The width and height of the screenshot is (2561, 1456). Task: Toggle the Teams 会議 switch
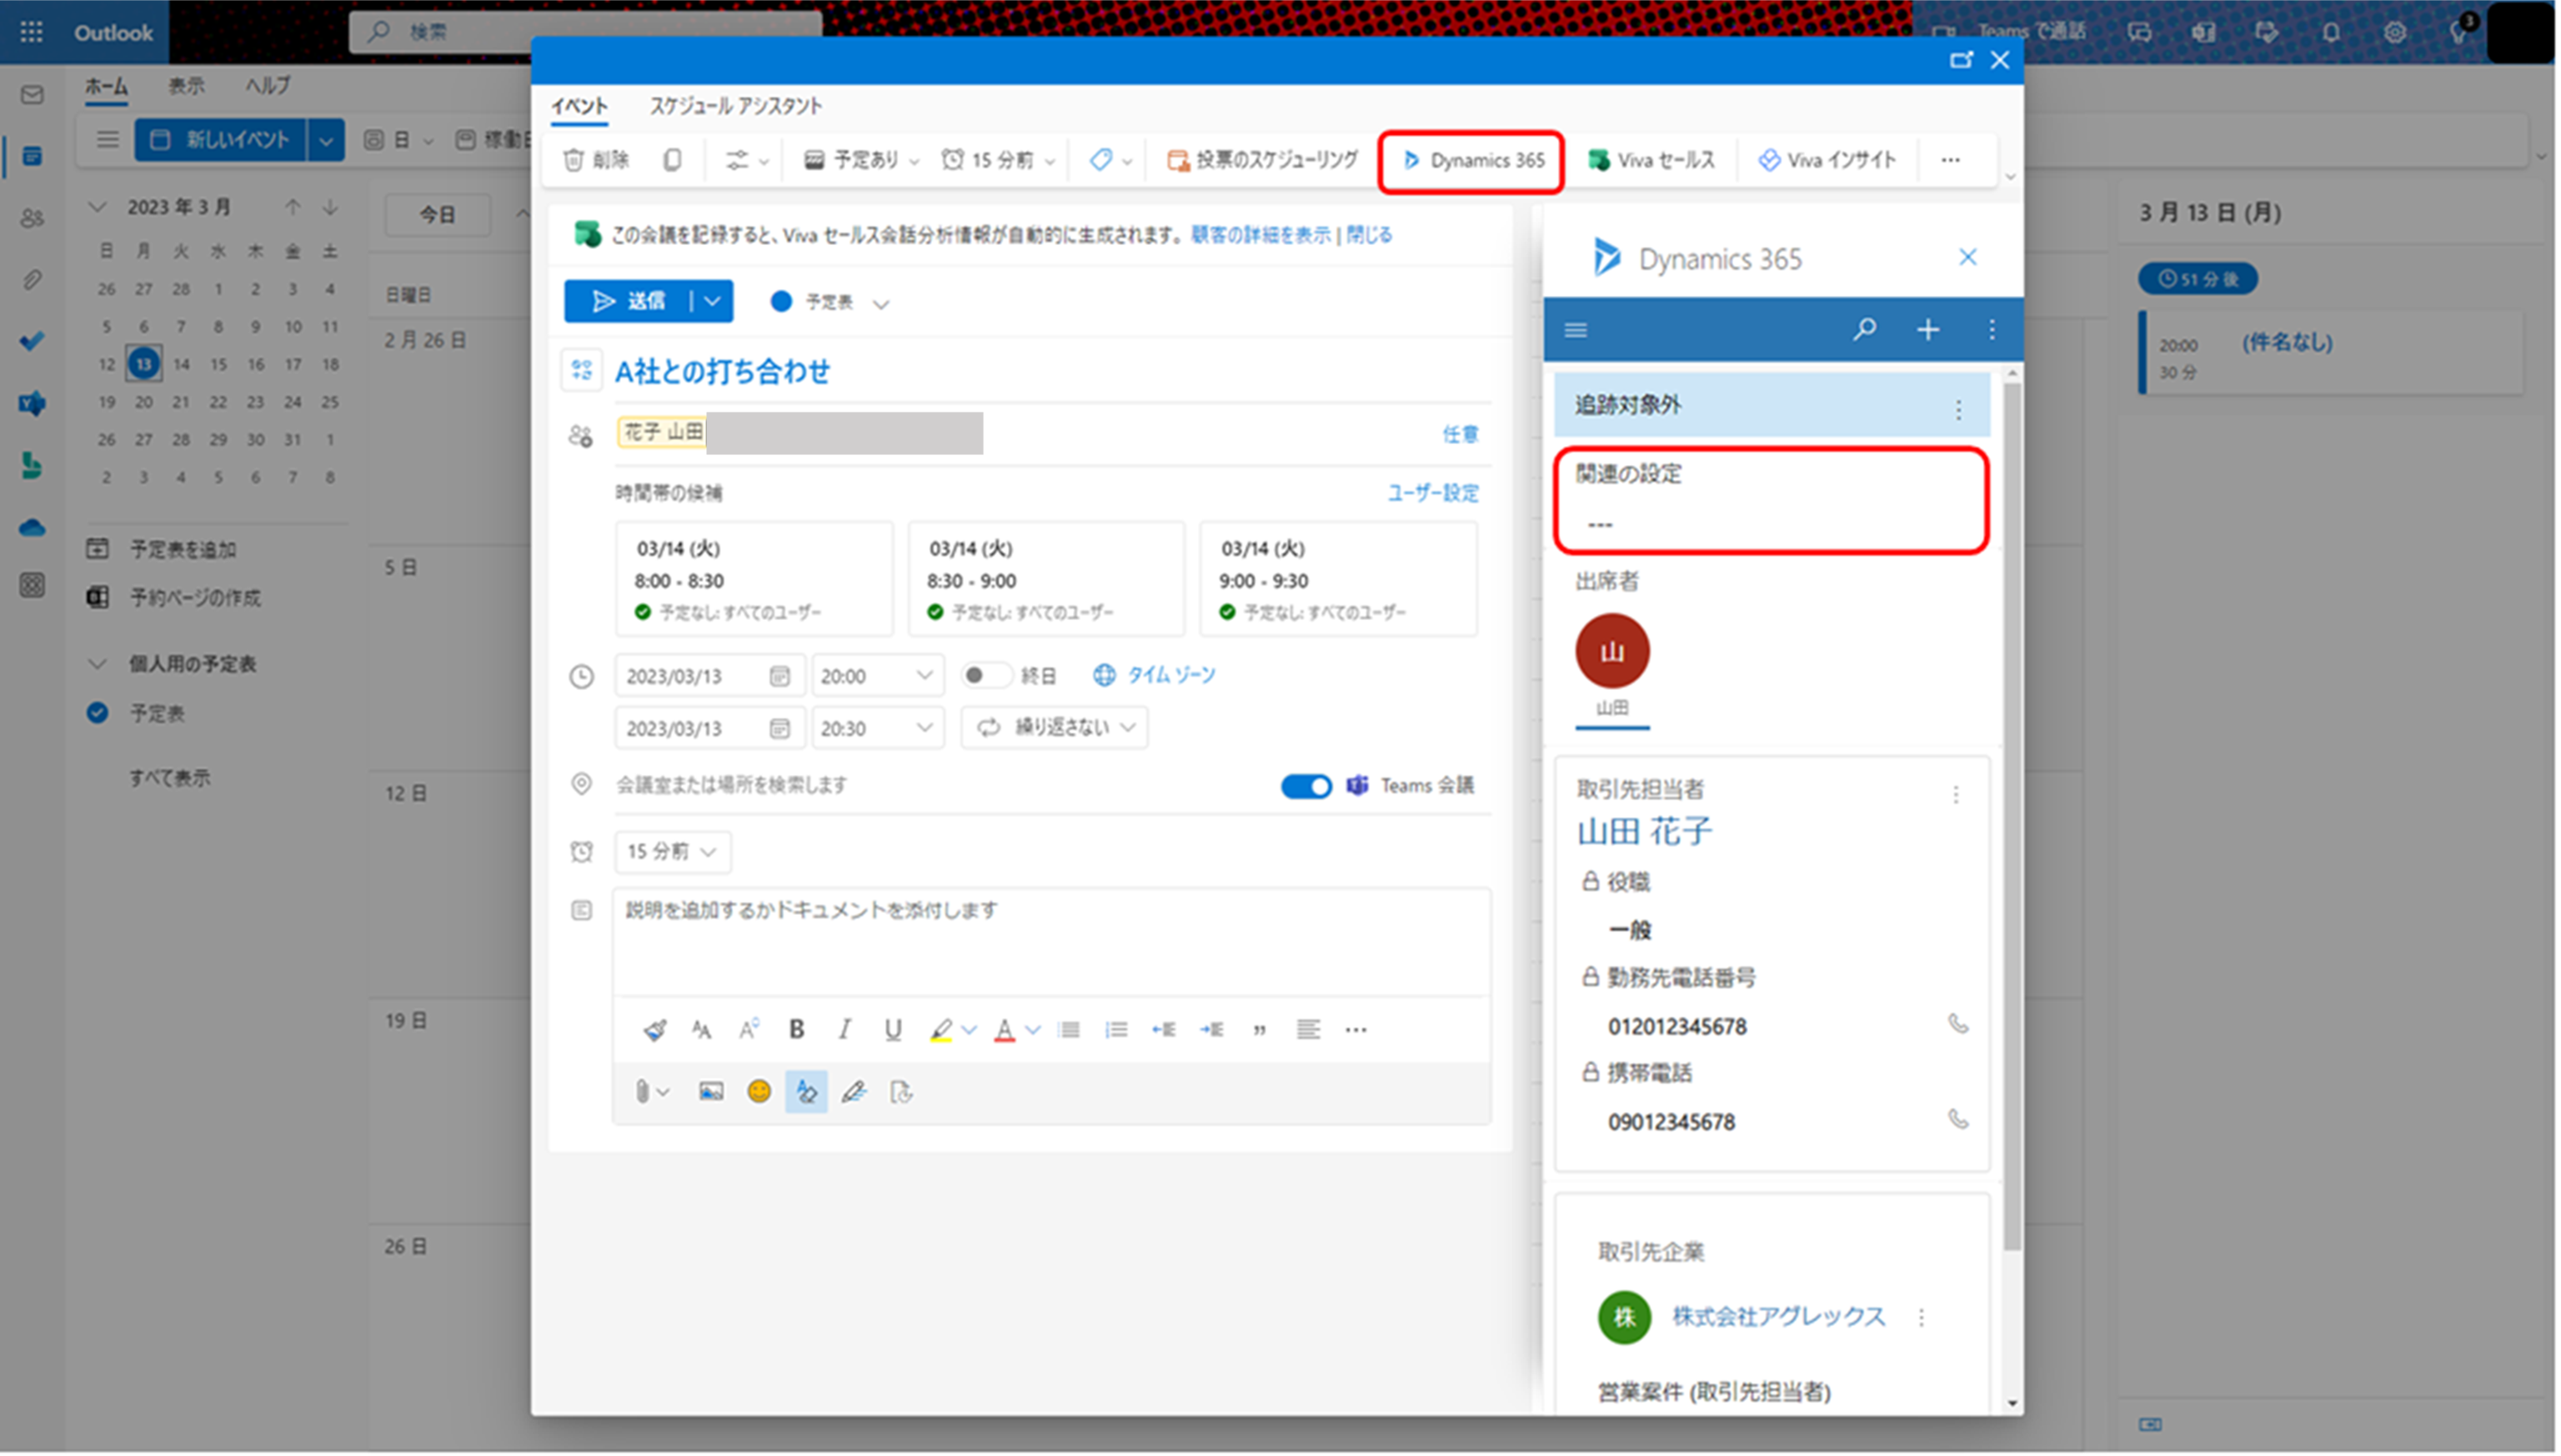pyautogui.click(x=1308, y=788)
